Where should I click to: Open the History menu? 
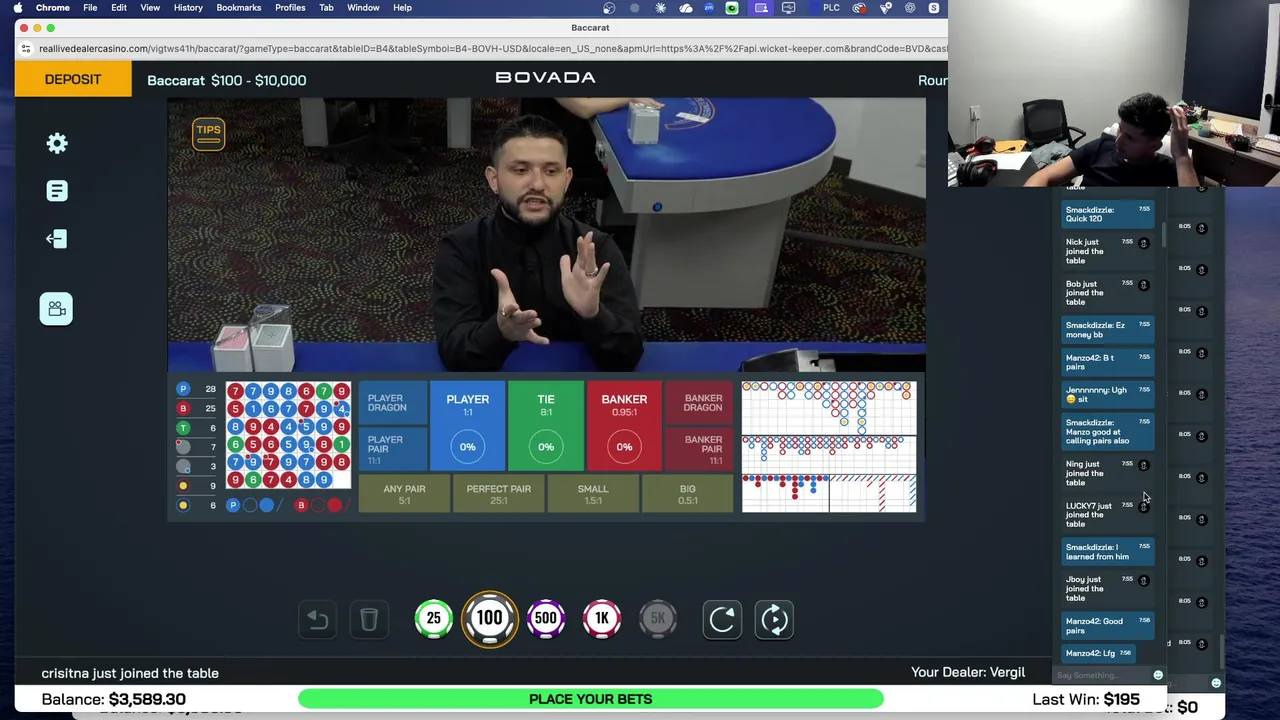[x=188, y=7]
